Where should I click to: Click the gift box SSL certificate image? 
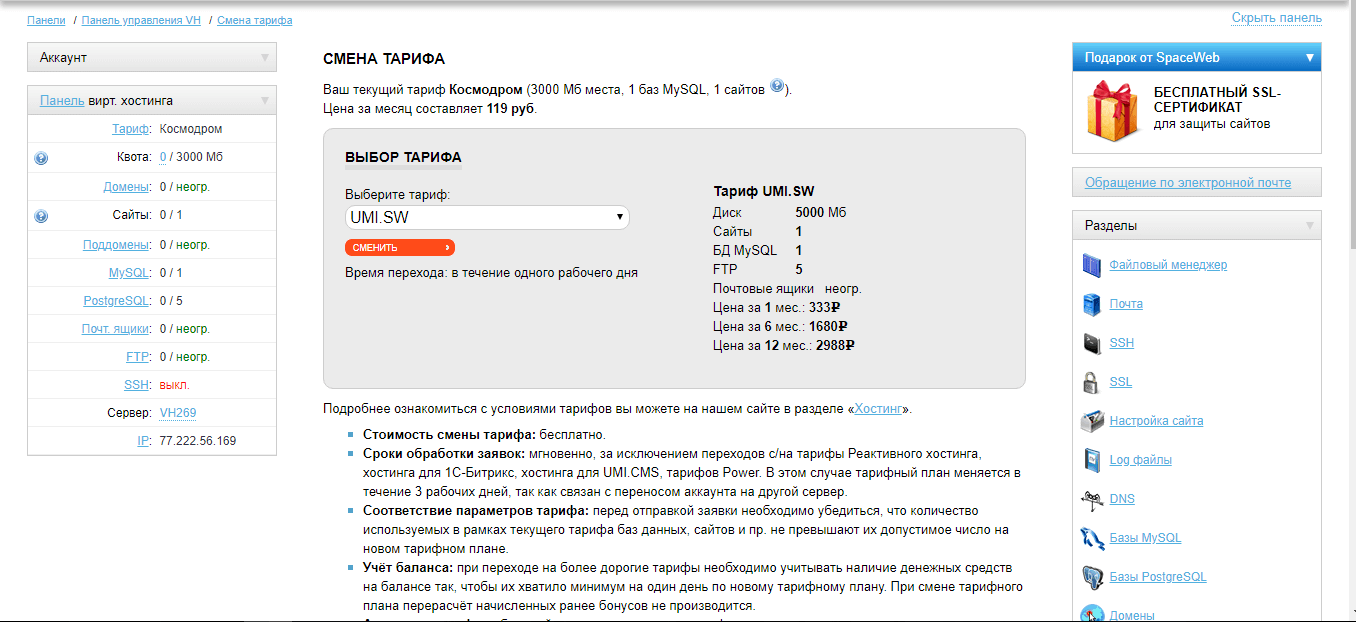pos(1114,109)
